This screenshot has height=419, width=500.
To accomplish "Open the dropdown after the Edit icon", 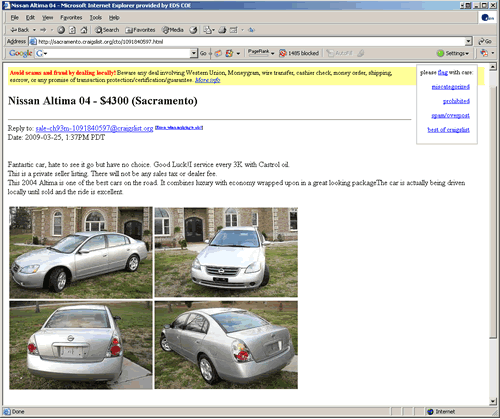I will pos(242,30).
